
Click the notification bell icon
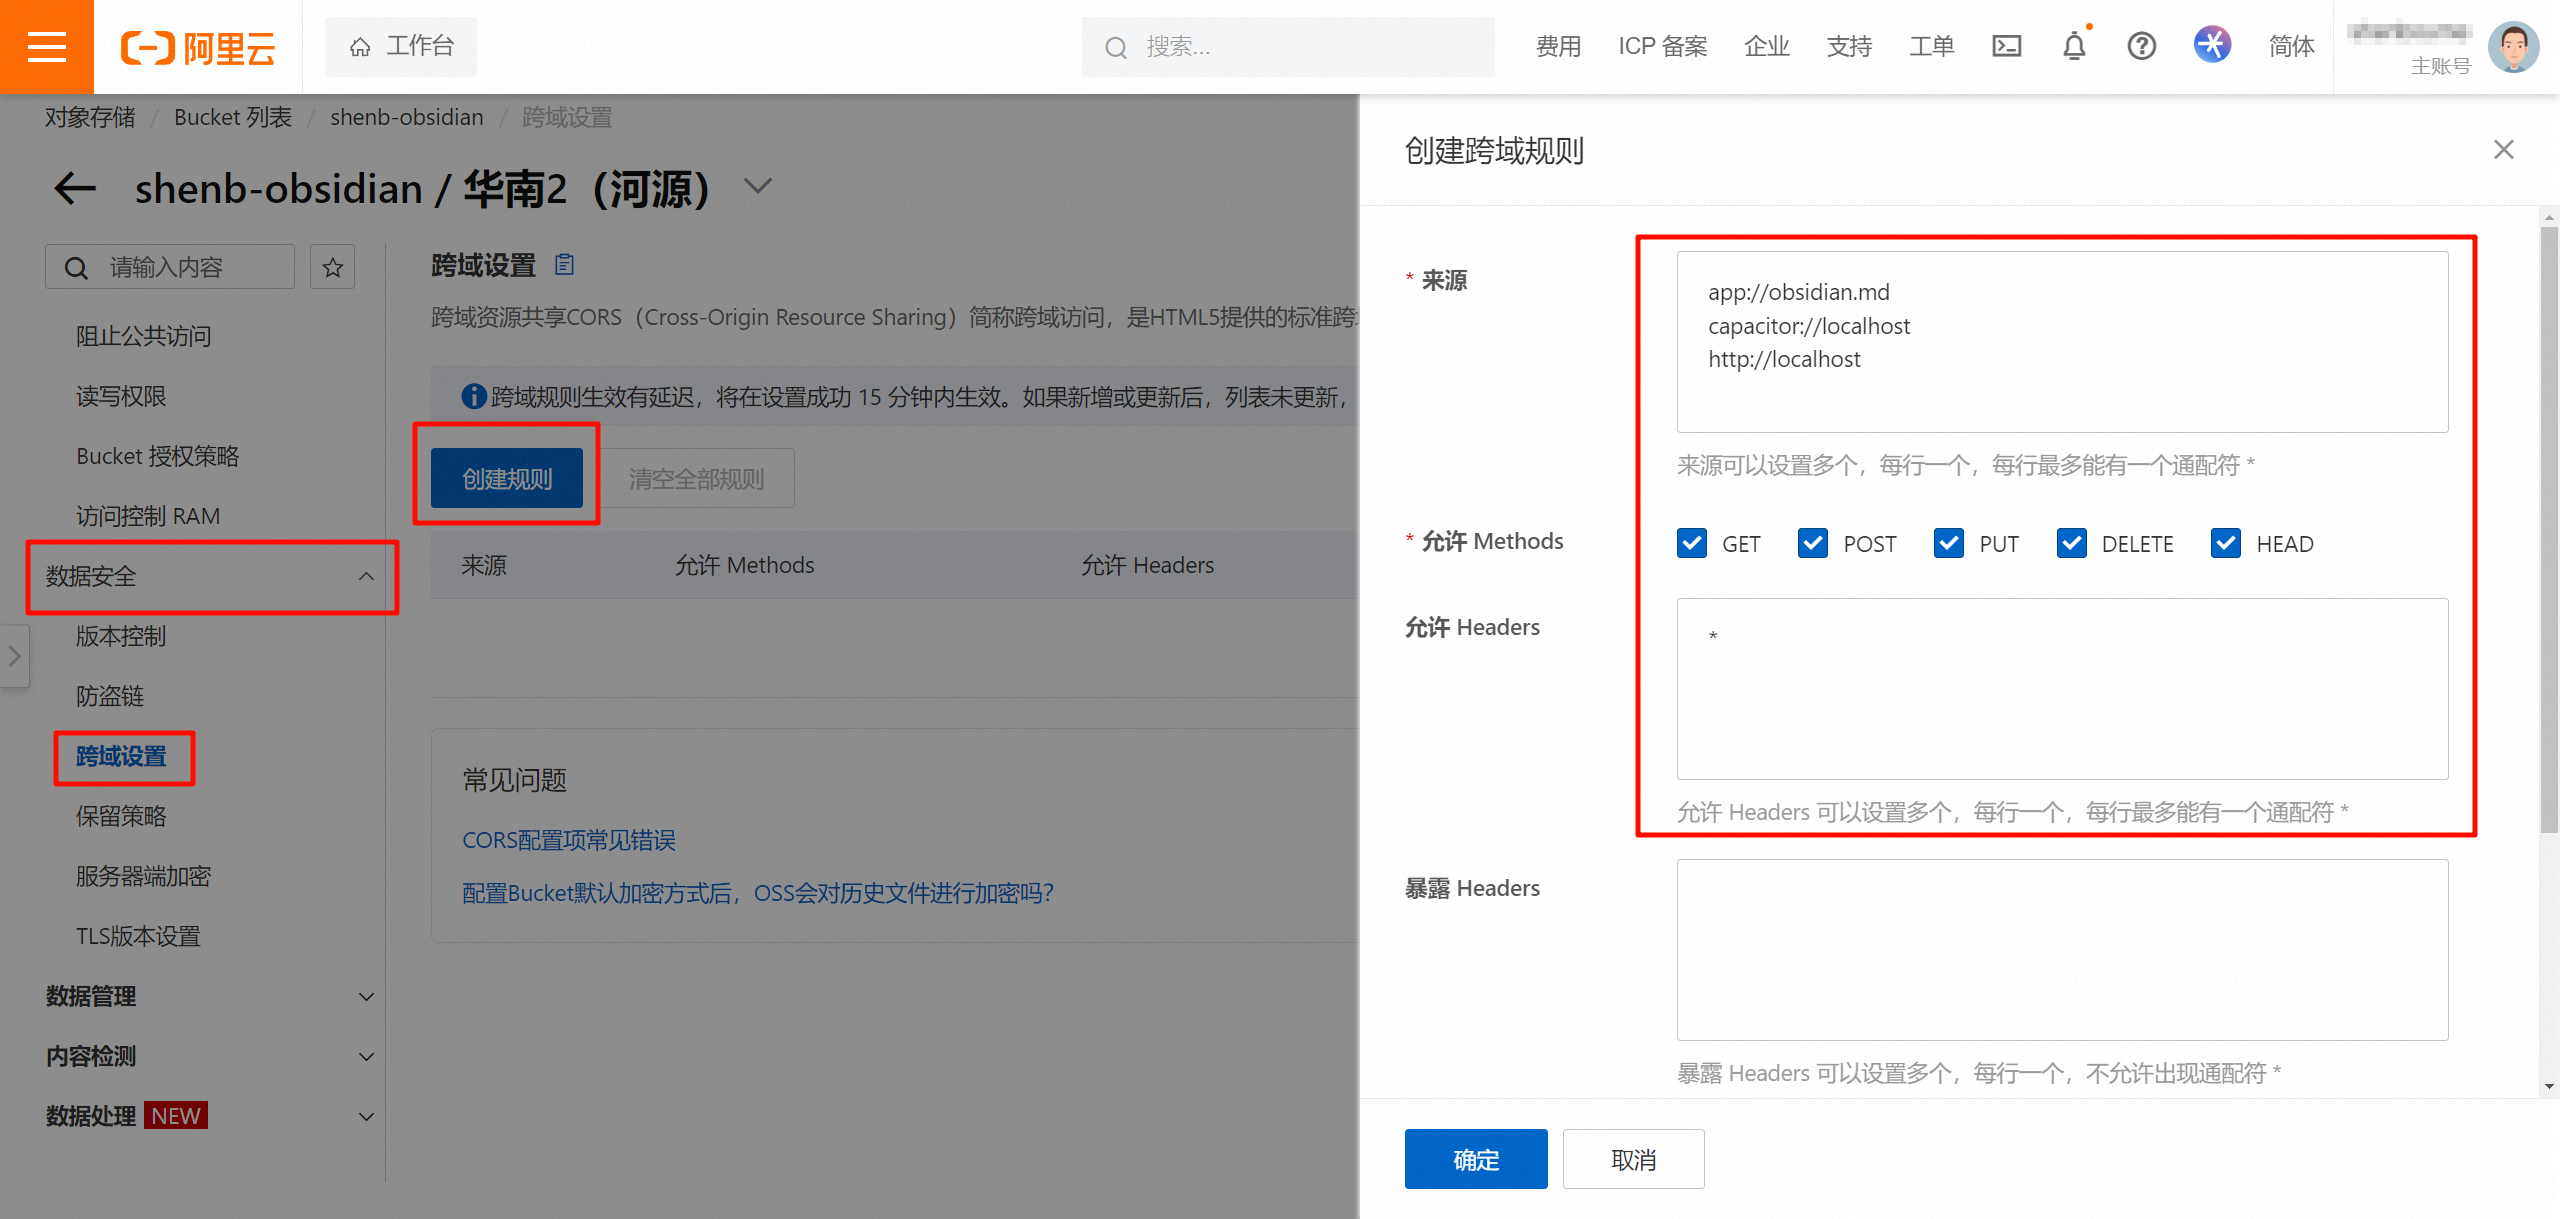2074,46
